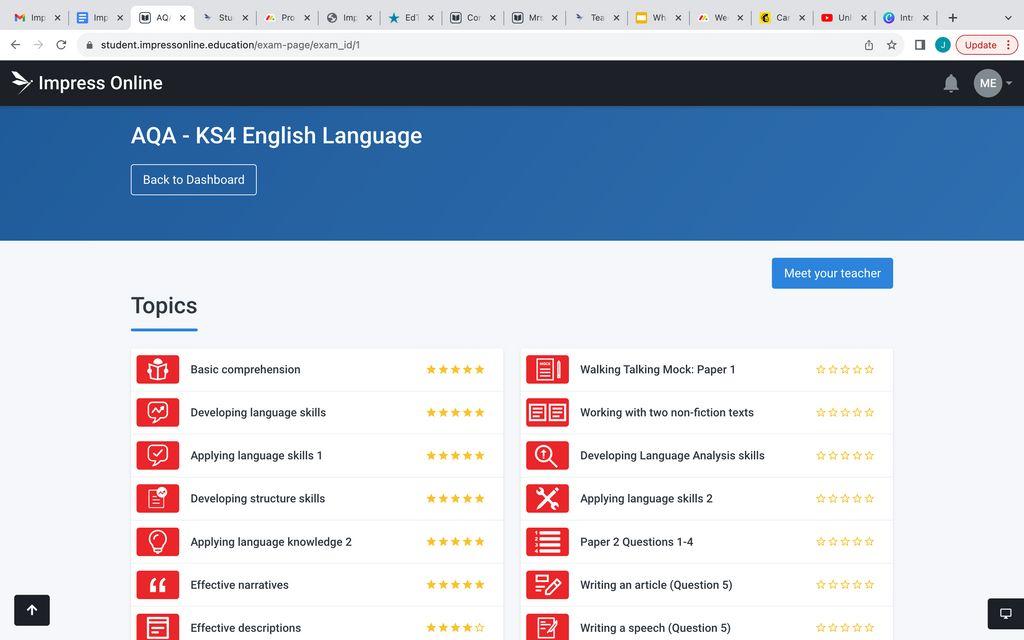1024x640 pixels.
Task: Click the lightbulb icon for Applying language knowledge 2
Action: tap(157, 542)
